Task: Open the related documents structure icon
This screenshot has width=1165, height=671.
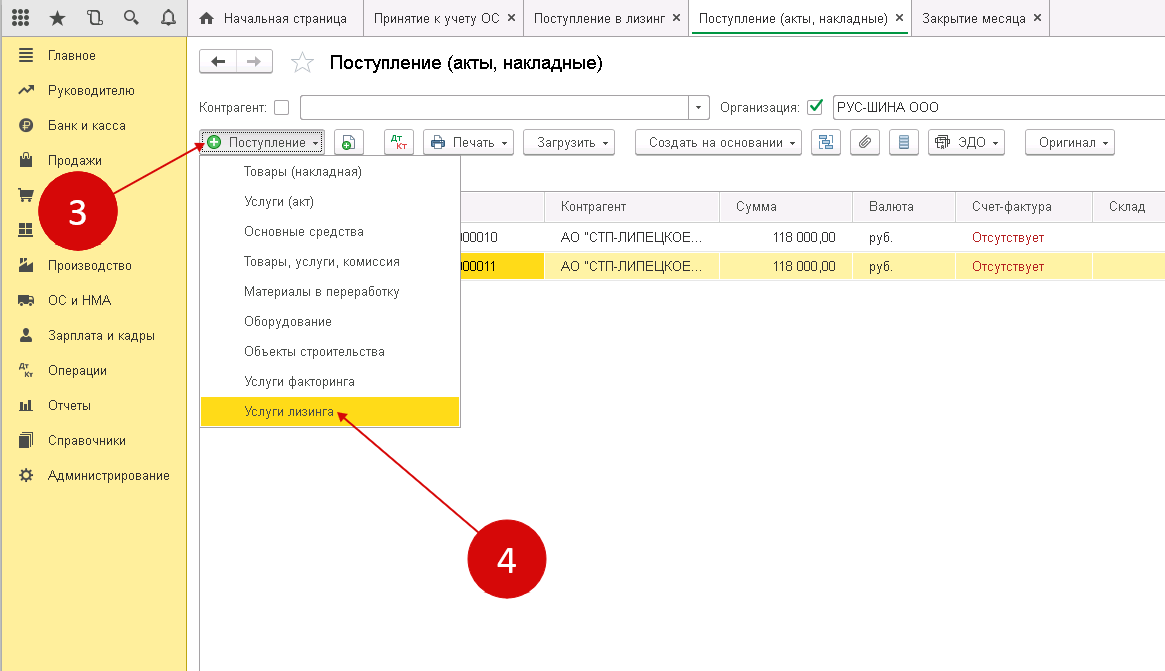Action: click(825, 143)
